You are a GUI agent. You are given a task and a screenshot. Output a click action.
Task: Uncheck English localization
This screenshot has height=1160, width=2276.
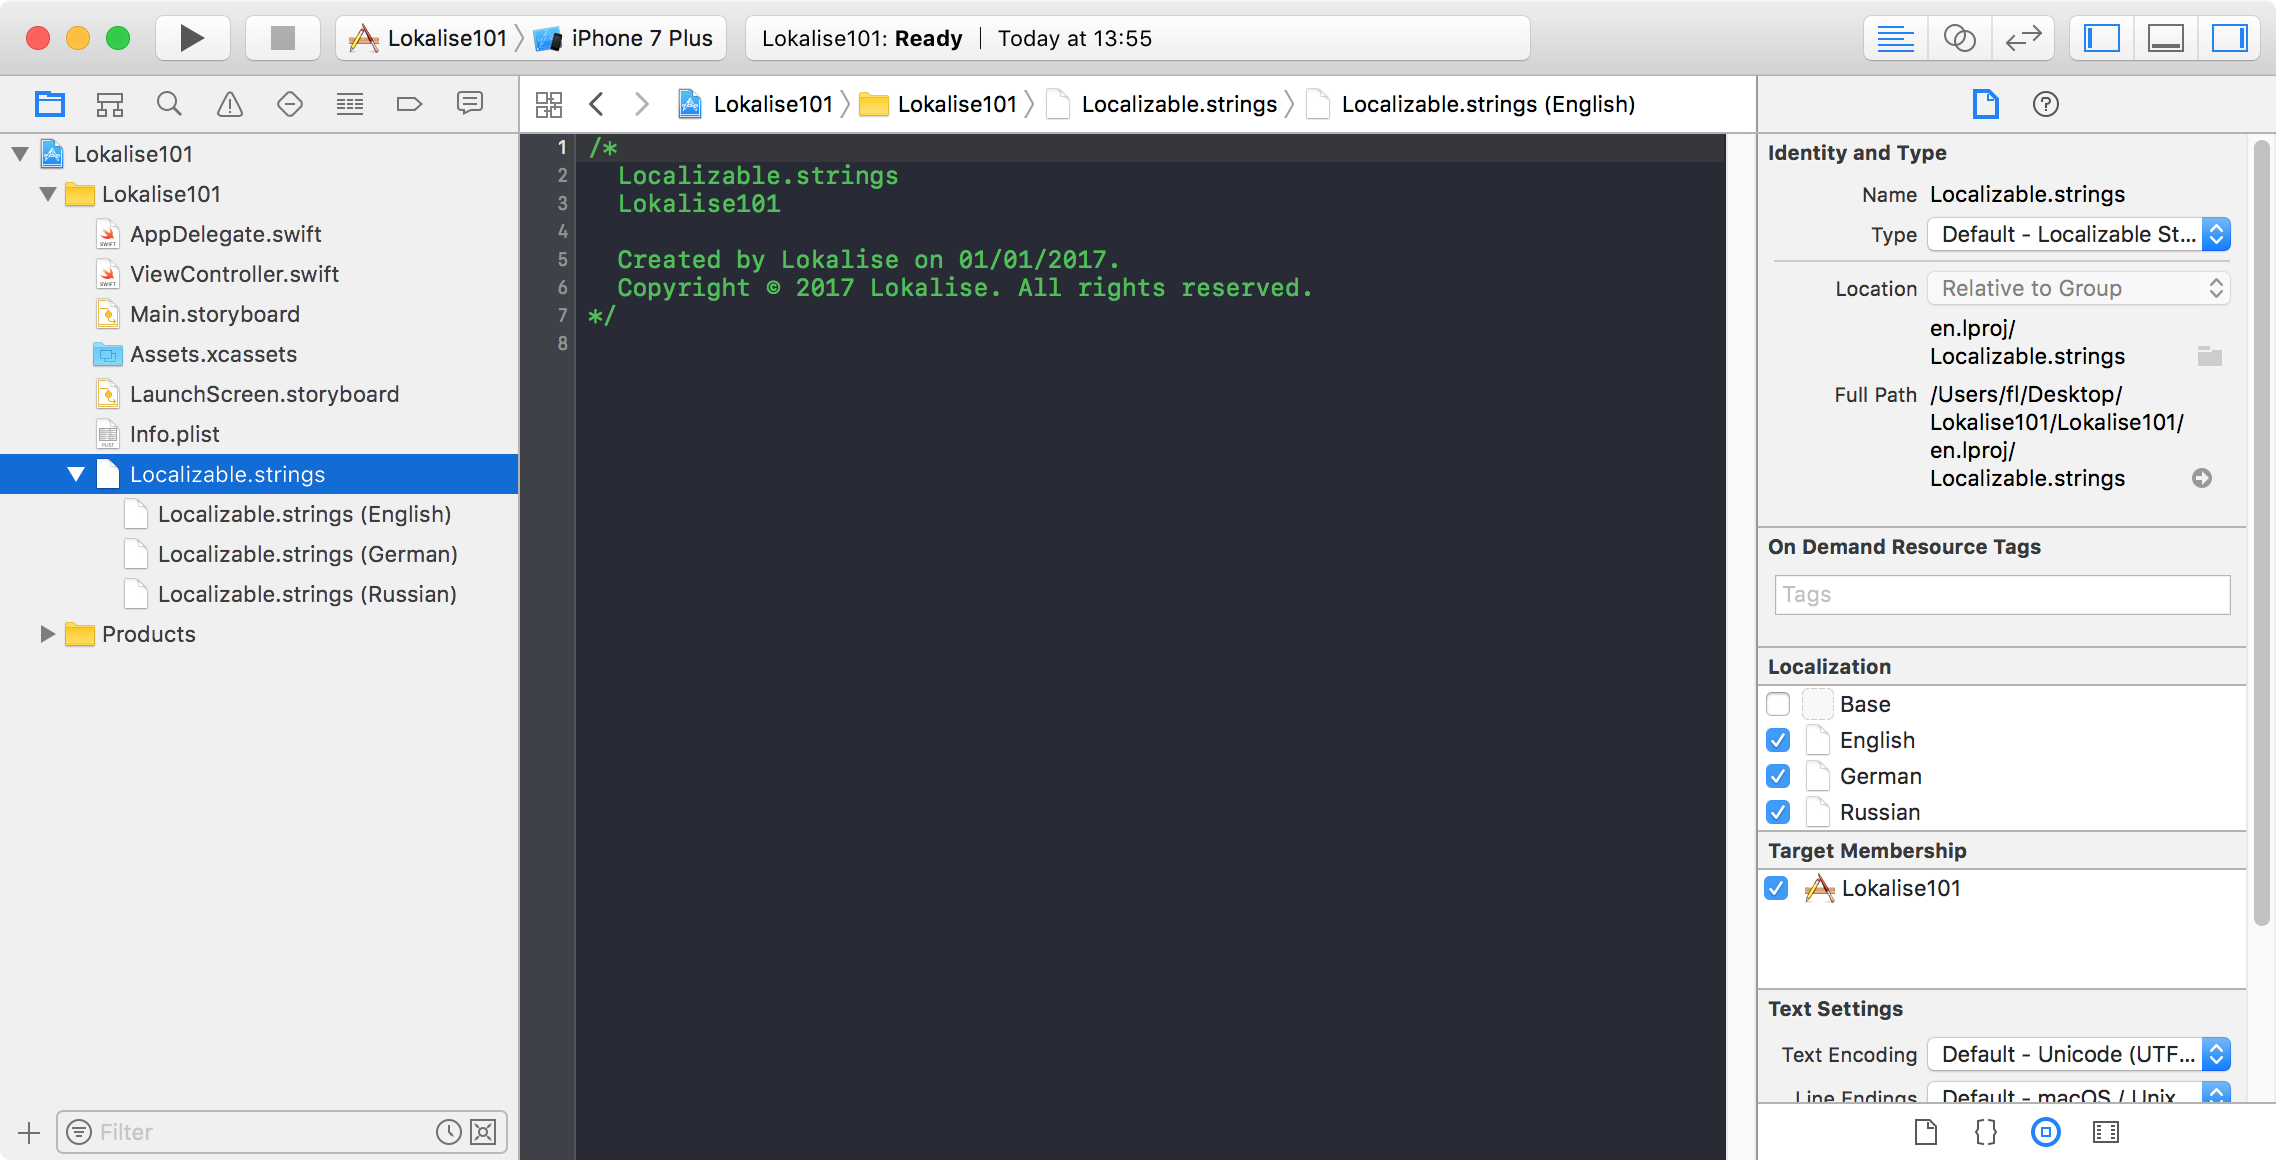coord(1778,740)
